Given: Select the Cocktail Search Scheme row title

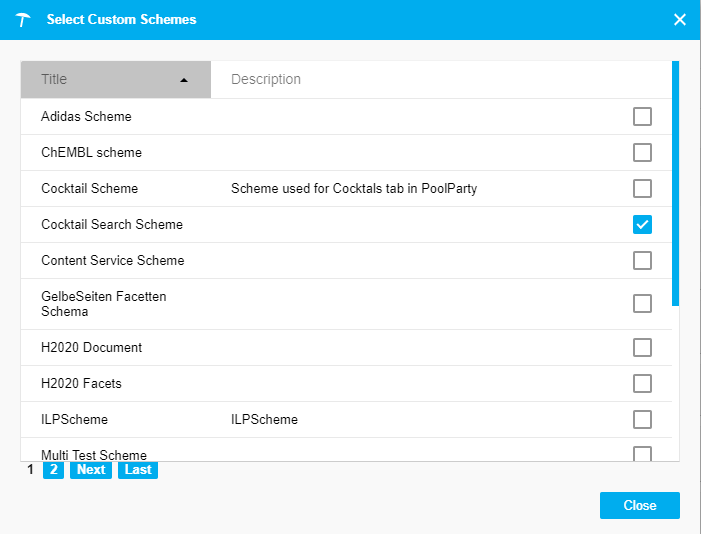Looking at the screenshot, I should click(x=112, y=225).
